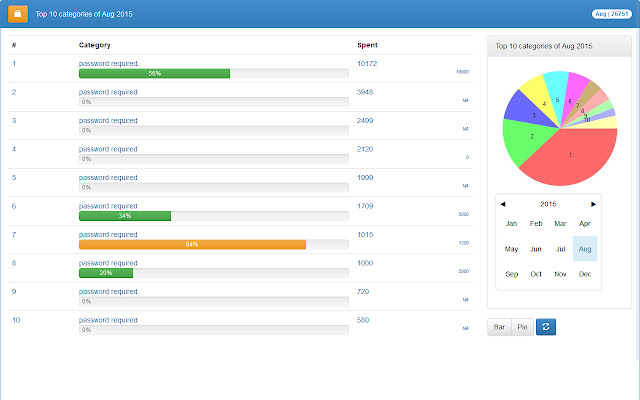Open the category link in row 7
Viewport: 640px width, 400px height.
[x=108, y=234]
